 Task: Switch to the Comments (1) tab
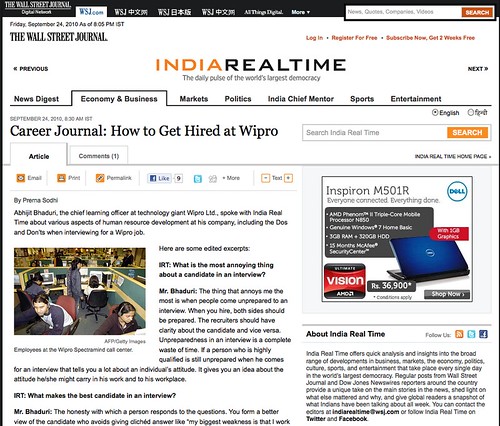tap(99, 156)
